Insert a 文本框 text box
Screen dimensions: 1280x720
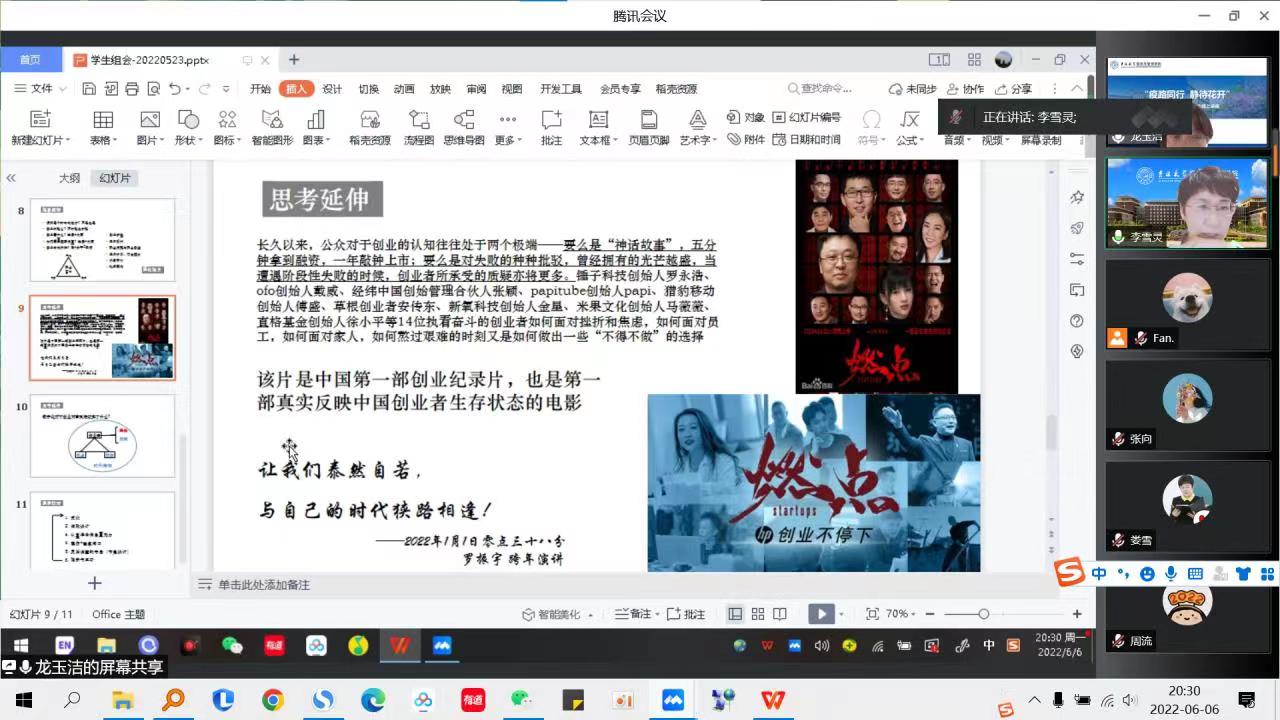598,127
